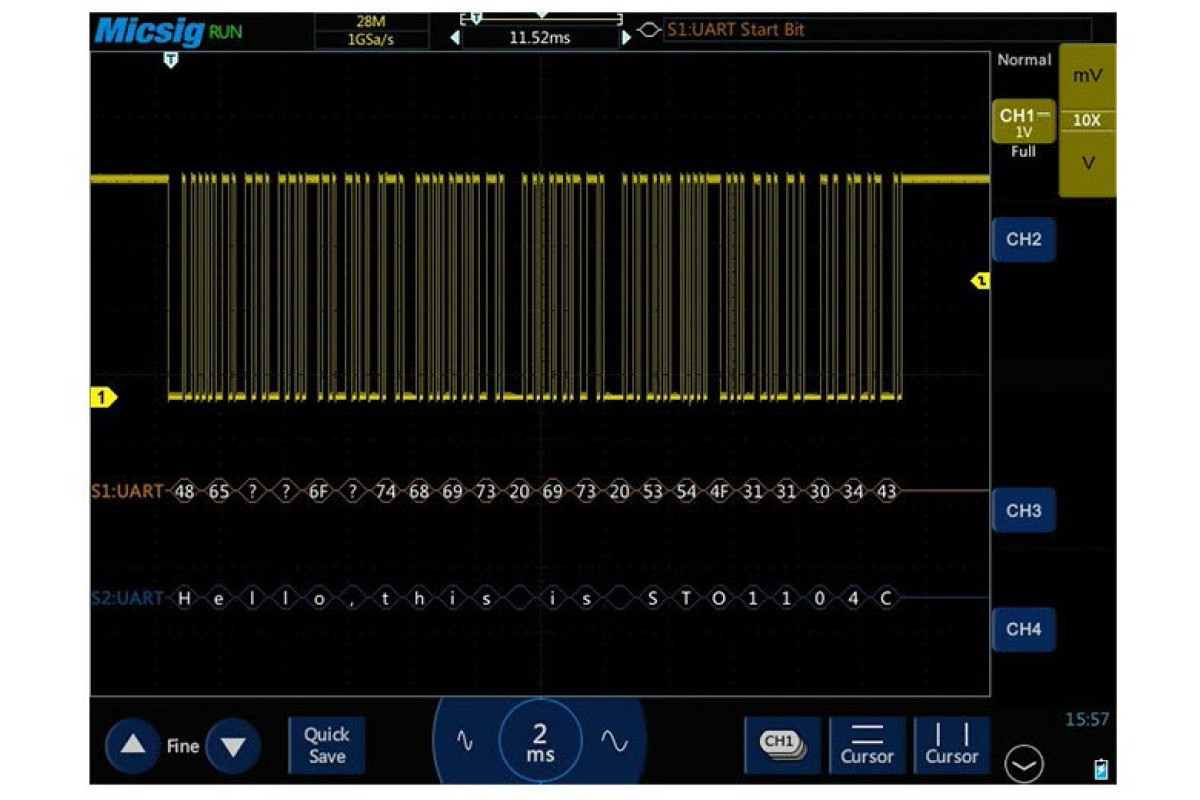Increase timebase with right wave icon
The height and width of the screenshot is (800, 1200).
coord(614,741)
